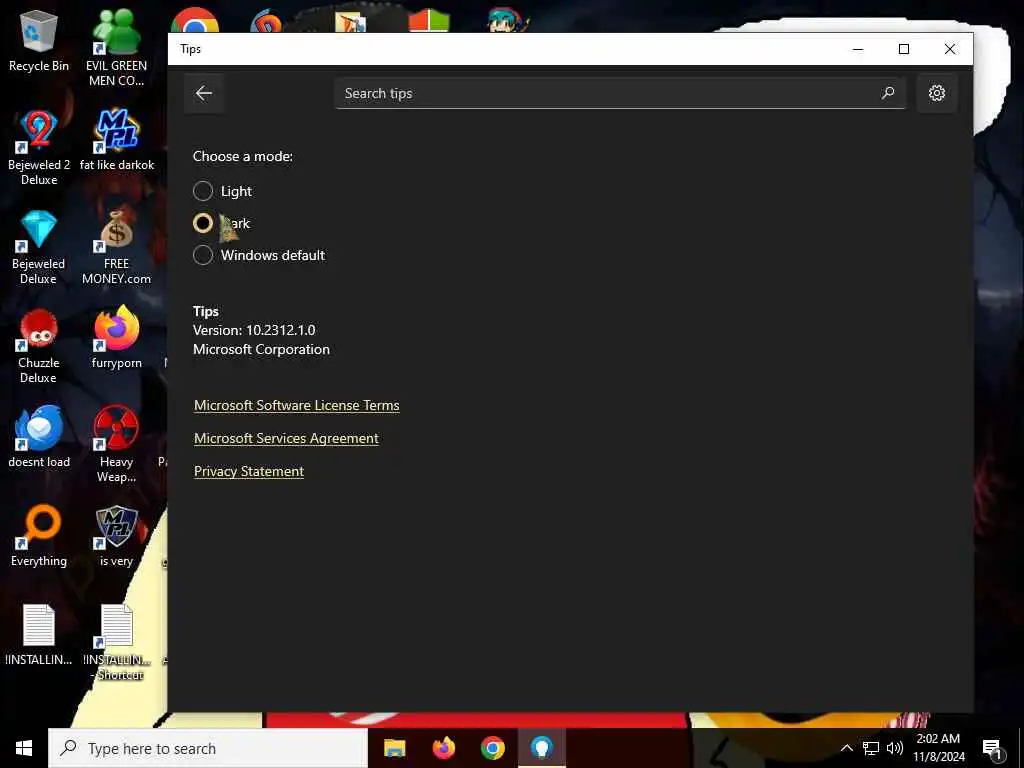The height and width of the screenshot is (768, 1024).
Task: Launch Firefox from the taskbar
Action: pos(444,748)
